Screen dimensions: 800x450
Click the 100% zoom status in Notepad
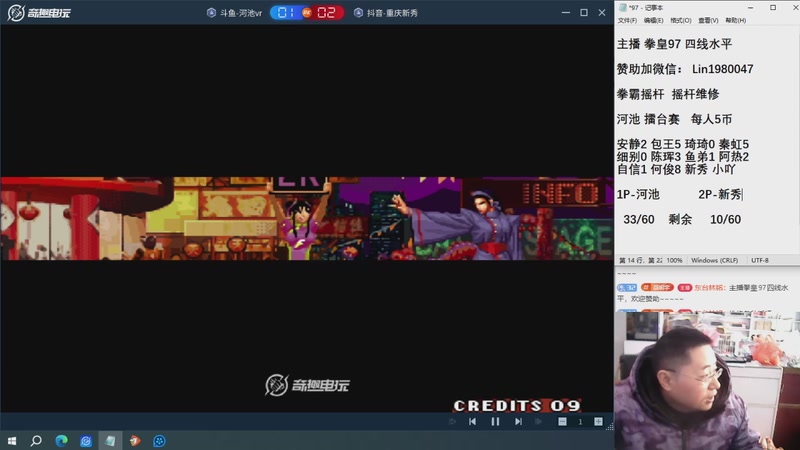(x=674, y=260)
